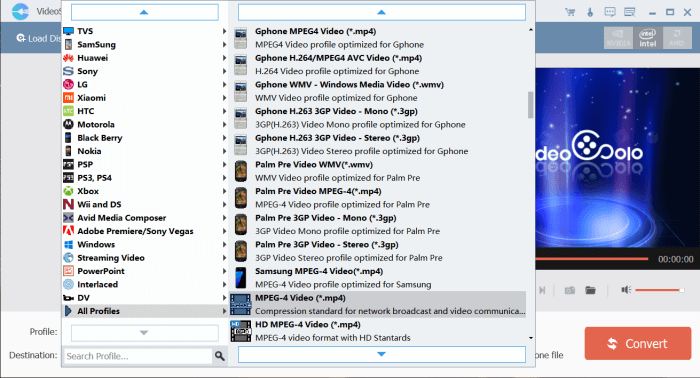Choose Gphone MPEG4 Video (*.mp4) profile
Screen dimensions: 700x378
point(378,38)
